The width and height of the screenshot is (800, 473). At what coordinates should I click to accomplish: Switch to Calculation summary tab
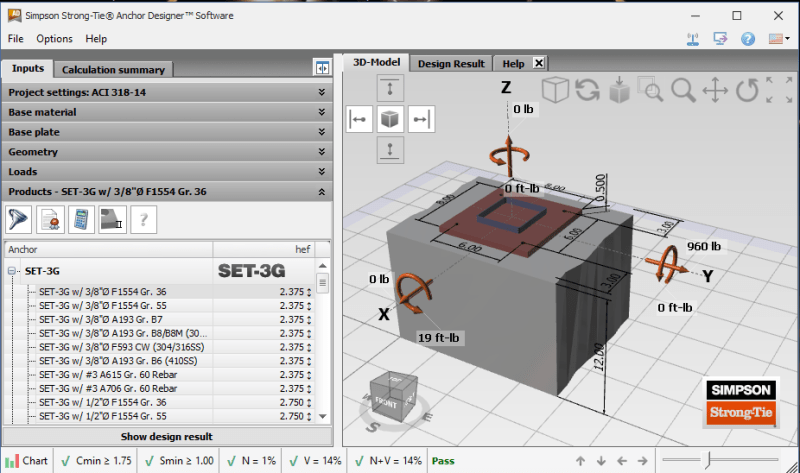pyautogui.click(x=113, y=70)
